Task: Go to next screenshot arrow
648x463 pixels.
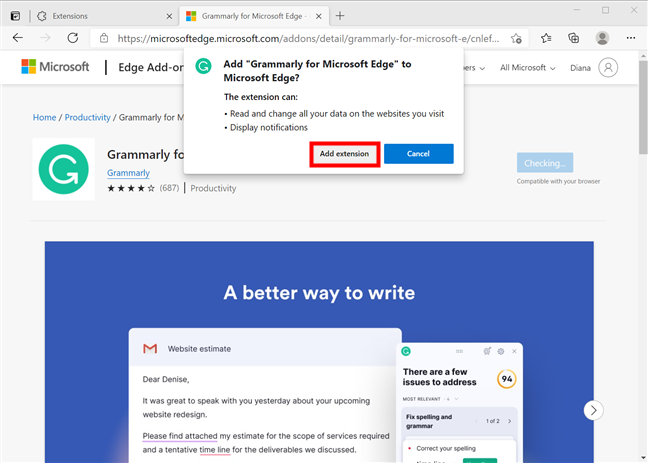Action: (593, 410)
